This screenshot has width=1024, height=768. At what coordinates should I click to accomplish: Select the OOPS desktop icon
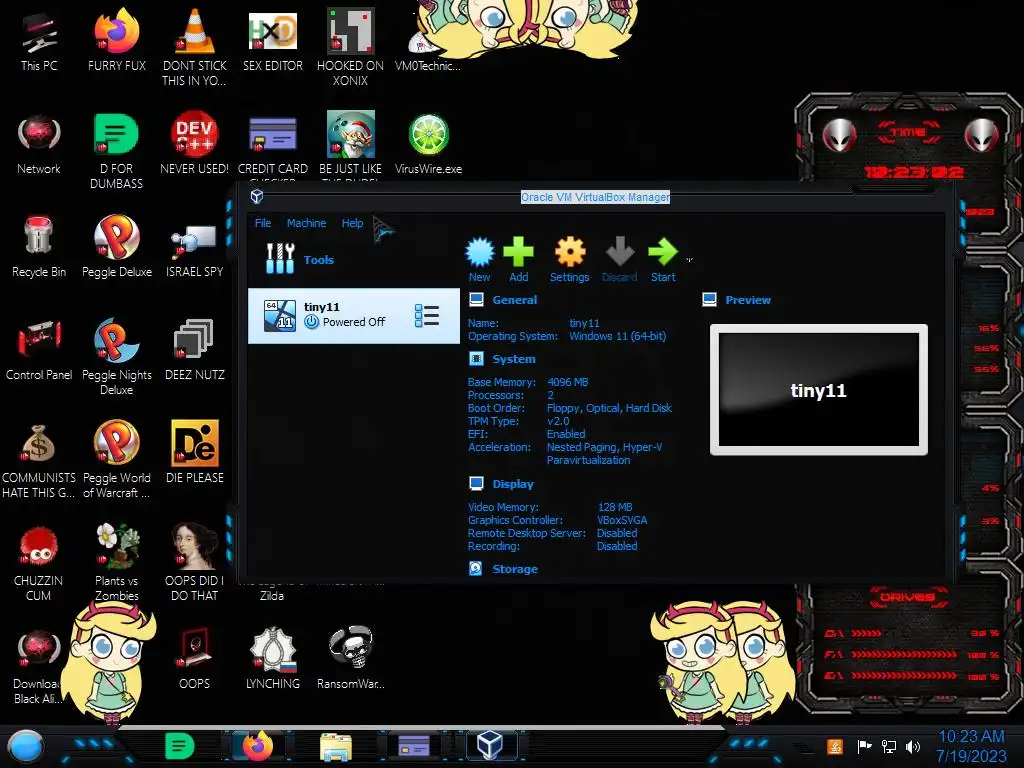click(x=195, y=659)
